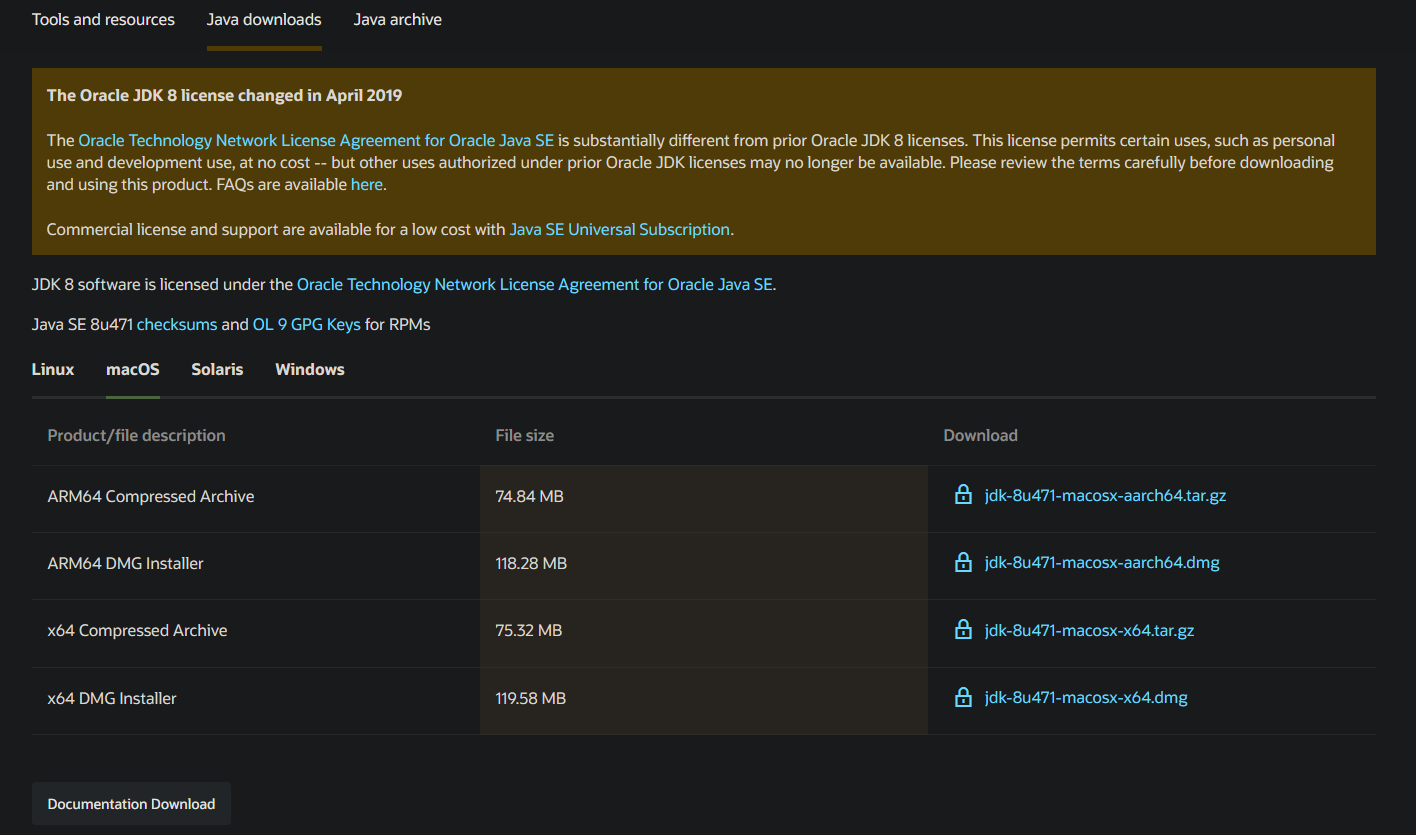
Task: Click the 'Oracle JDK 8 license changed' heading
Action: point(225,96)
